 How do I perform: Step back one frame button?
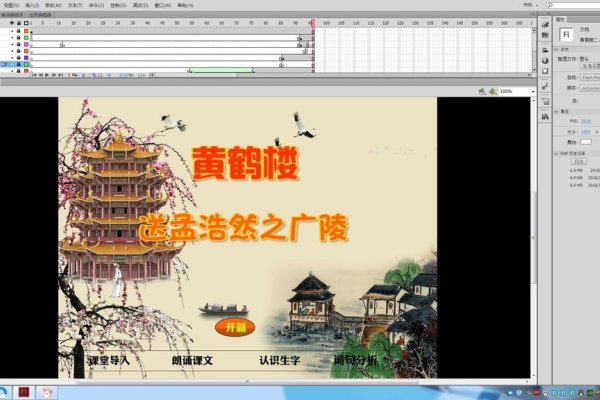point(41,75)
